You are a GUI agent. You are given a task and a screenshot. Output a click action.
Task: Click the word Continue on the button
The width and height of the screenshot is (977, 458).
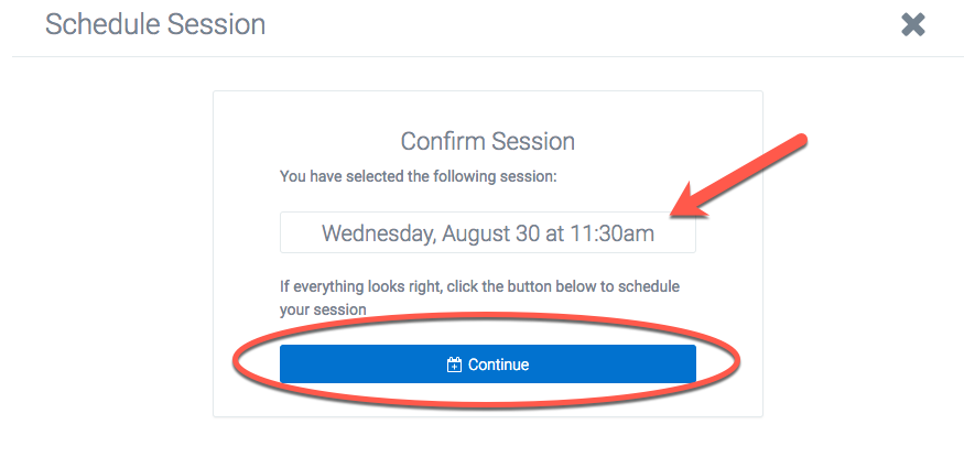pos(498,365)
